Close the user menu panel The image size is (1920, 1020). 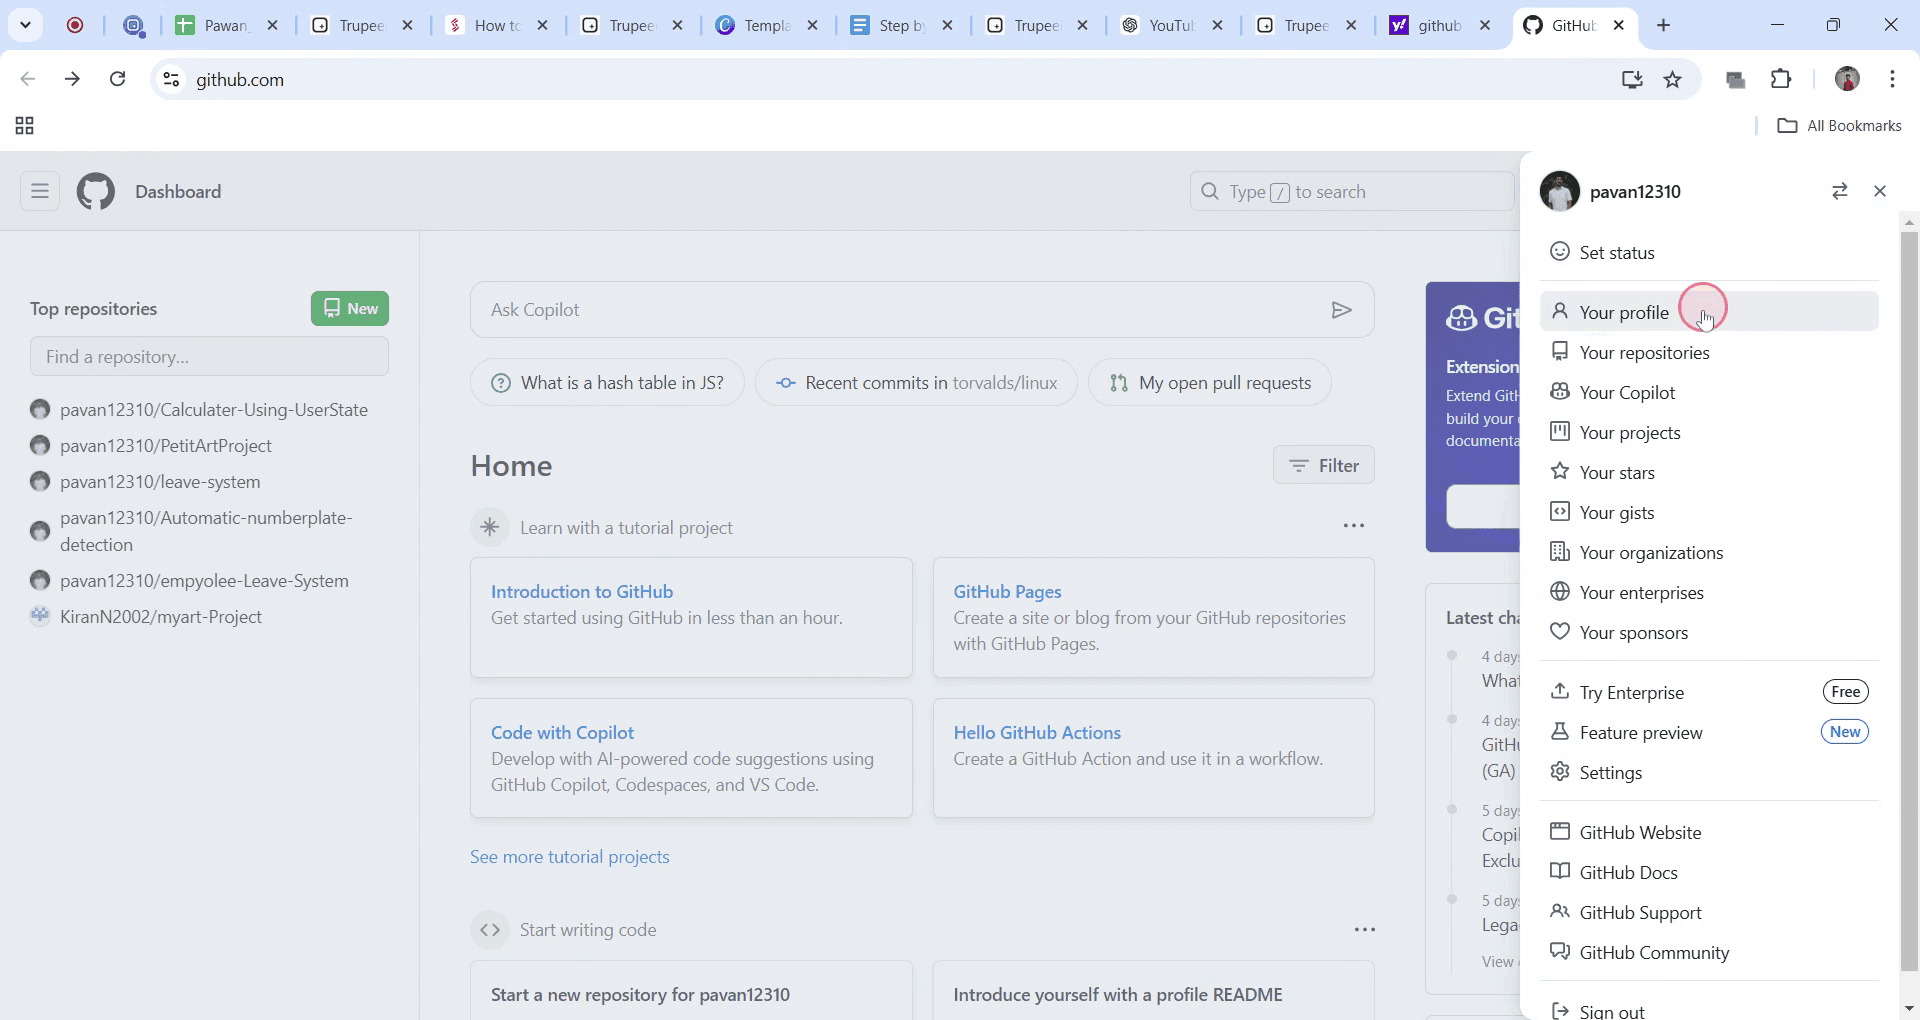1880,191
